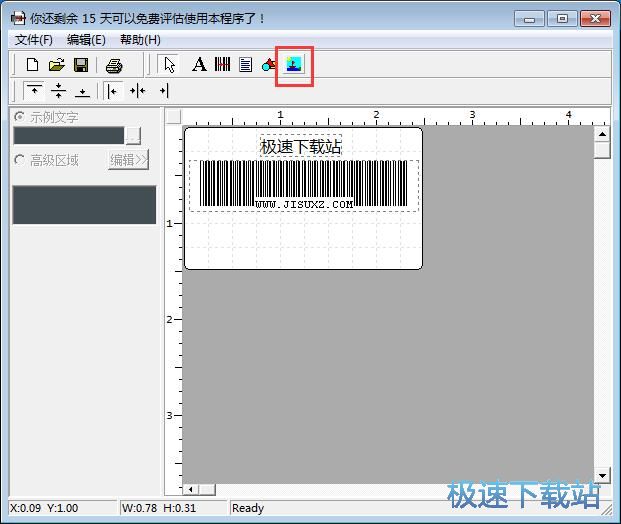Select the 示例文字 radio option
The width and height of the screenshot is (621, 524).
pos(19,117)
